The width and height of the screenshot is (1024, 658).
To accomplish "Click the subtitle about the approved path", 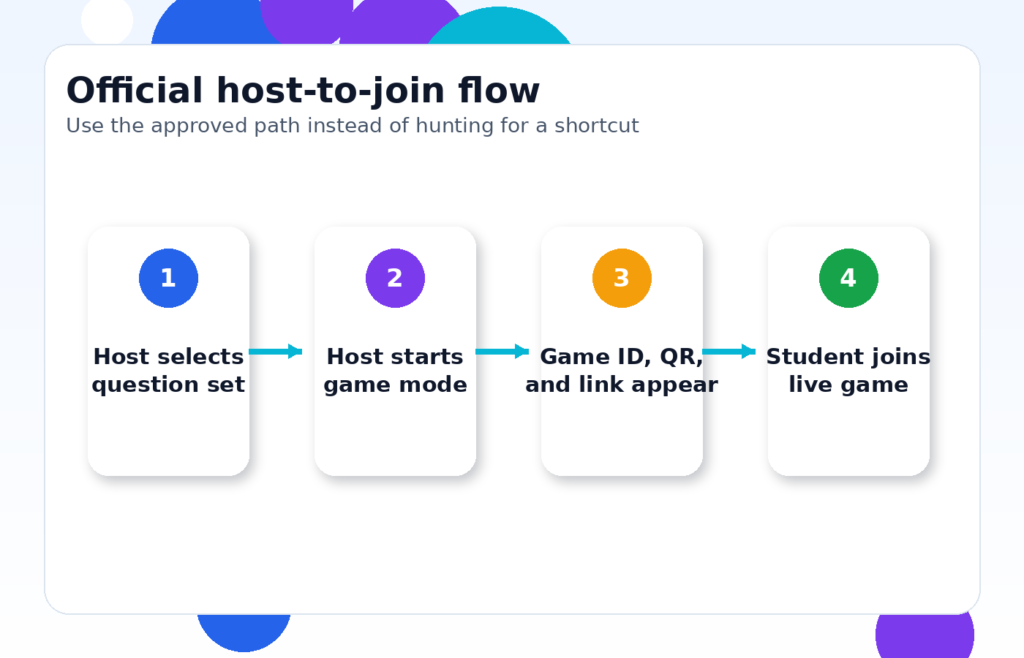I will click(352, 126).
